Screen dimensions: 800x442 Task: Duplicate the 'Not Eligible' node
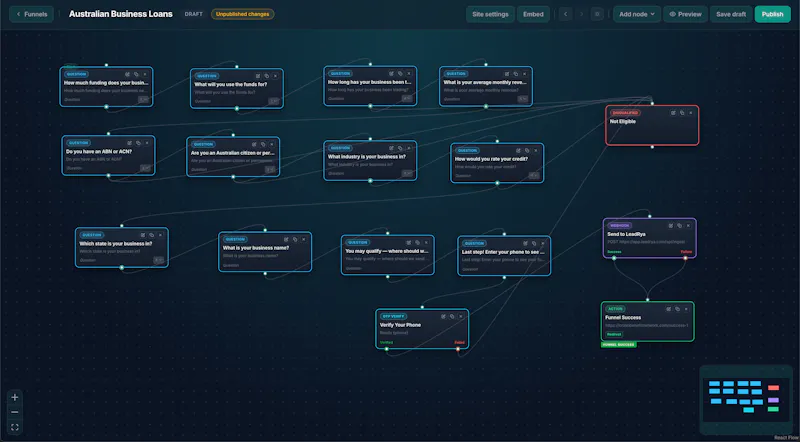(682, 113)
